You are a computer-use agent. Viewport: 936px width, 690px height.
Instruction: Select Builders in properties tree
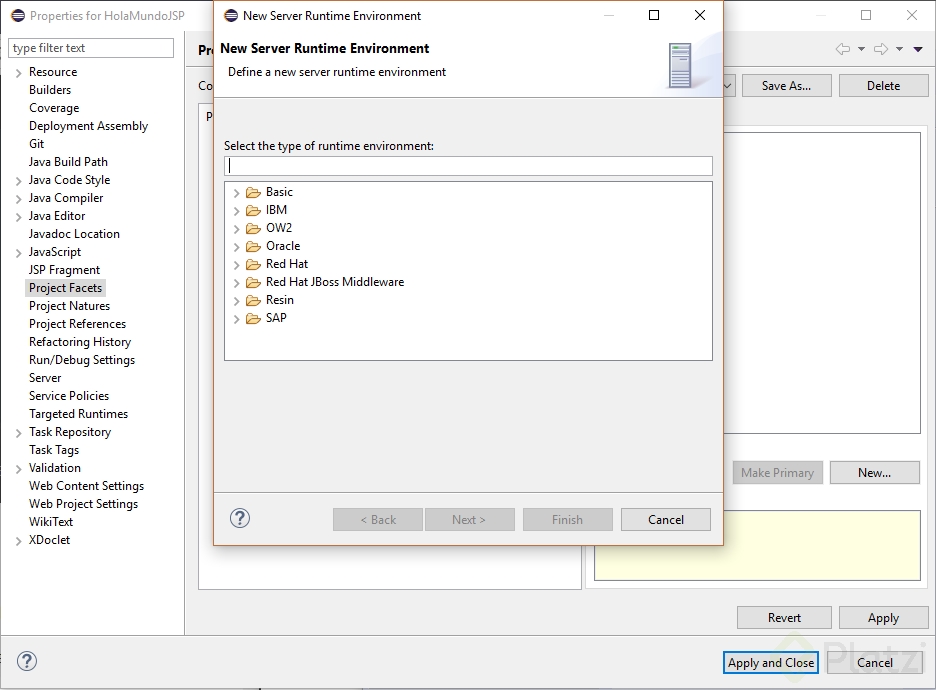pyautogui.click(x=50, y=90)
